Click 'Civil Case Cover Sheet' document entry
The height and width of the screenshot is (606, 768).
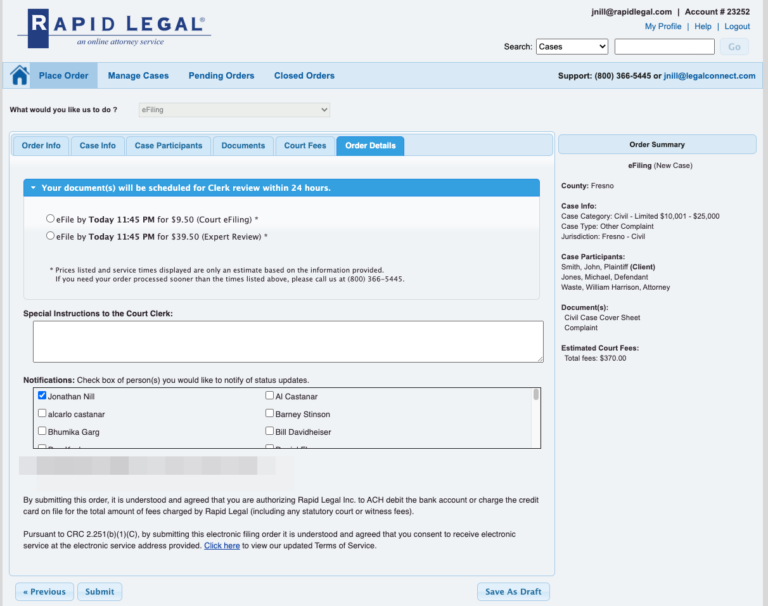pyautogui.click(x=602, y=317)
